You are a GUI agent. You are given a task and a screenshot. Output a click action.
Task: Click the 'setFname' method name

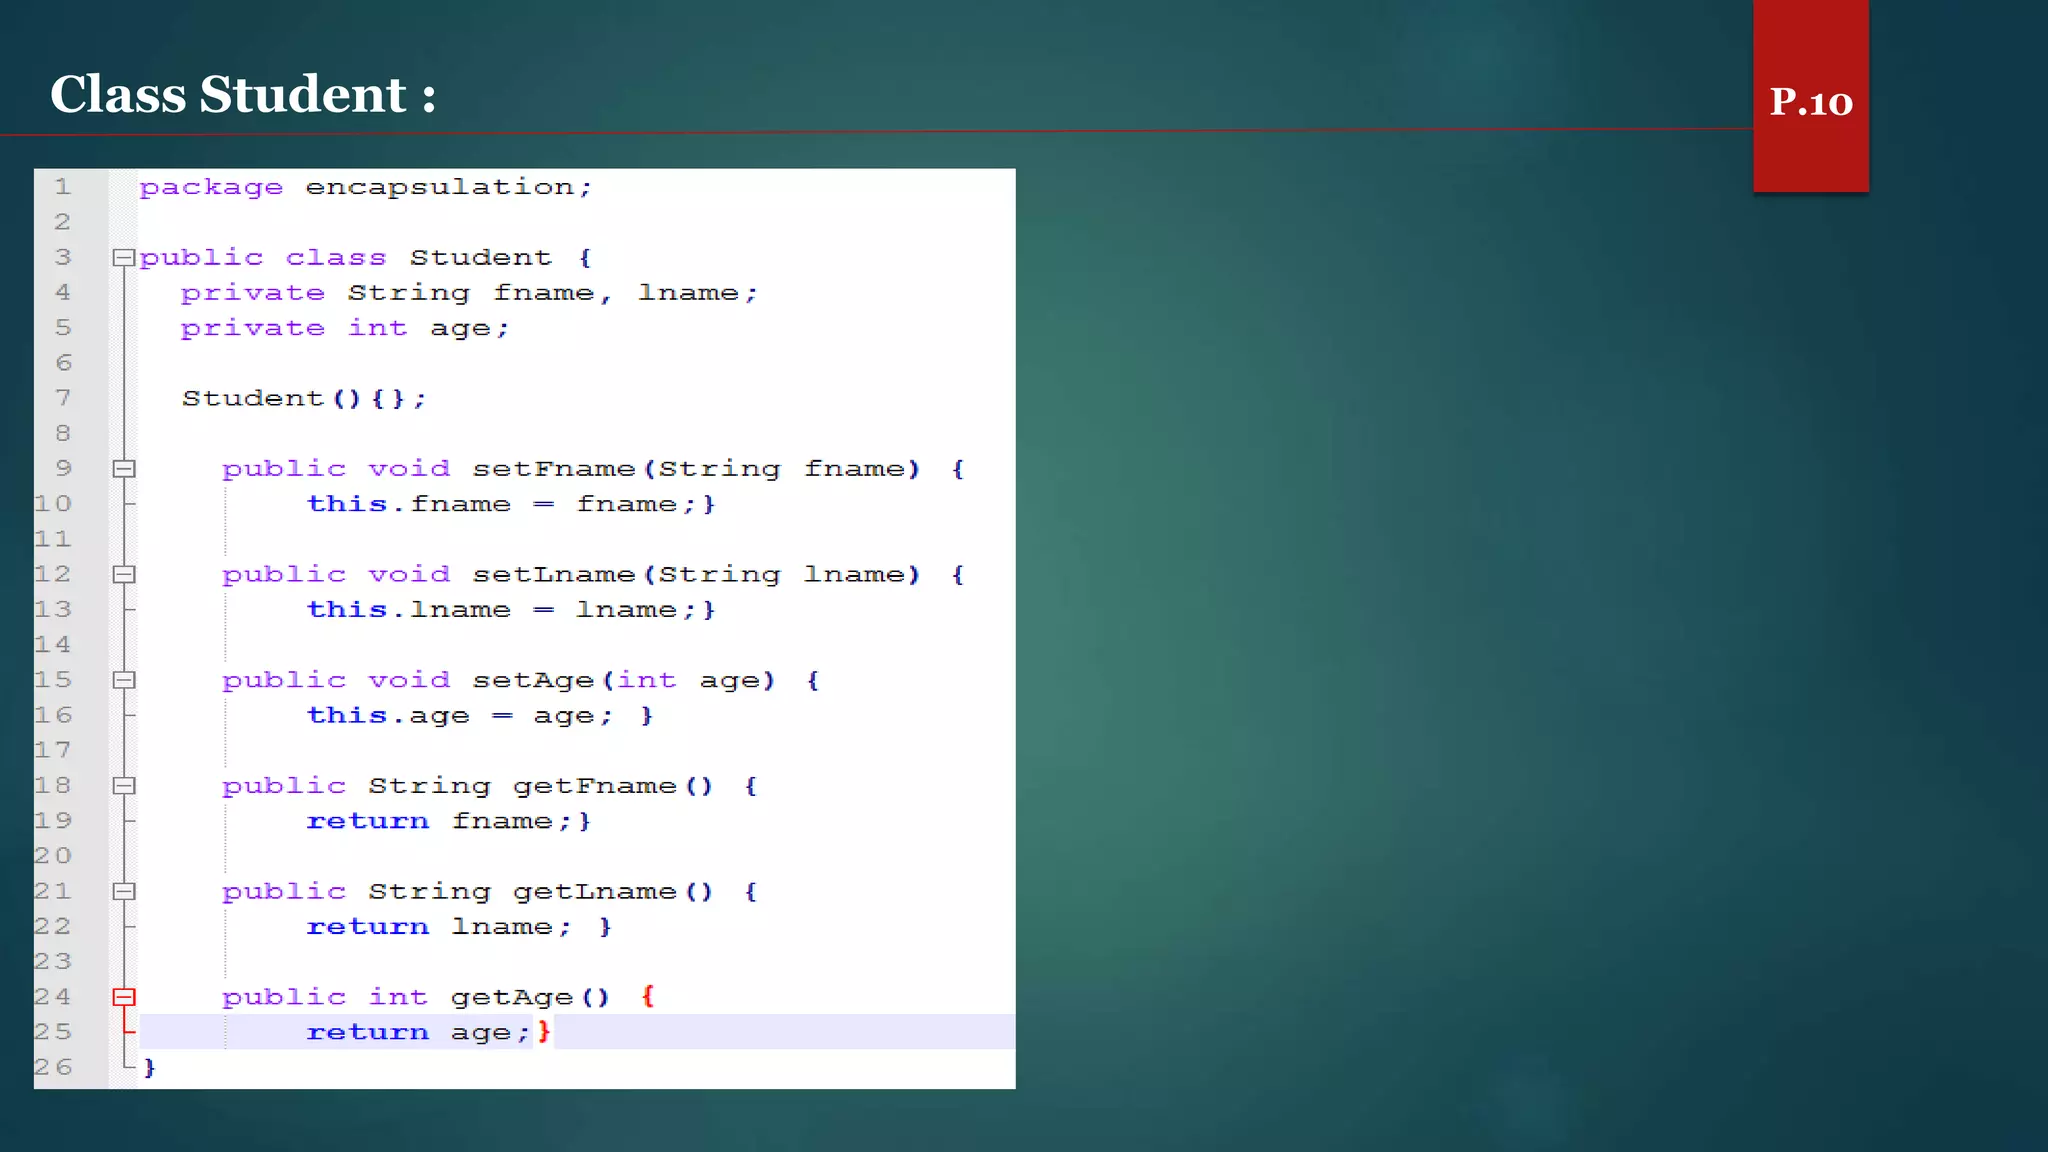click(x=553, y=469)
